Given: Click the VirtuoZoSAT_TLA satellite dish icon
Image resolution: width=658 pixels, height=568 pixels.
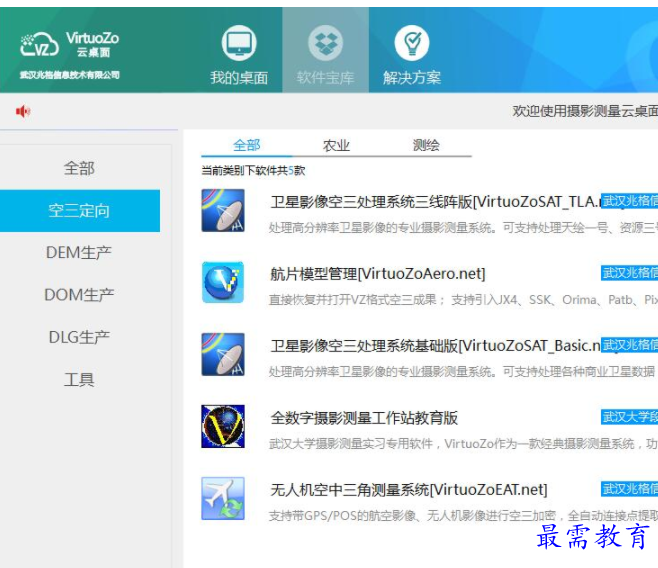Looking at the screenshot, I should pos(223,210).
